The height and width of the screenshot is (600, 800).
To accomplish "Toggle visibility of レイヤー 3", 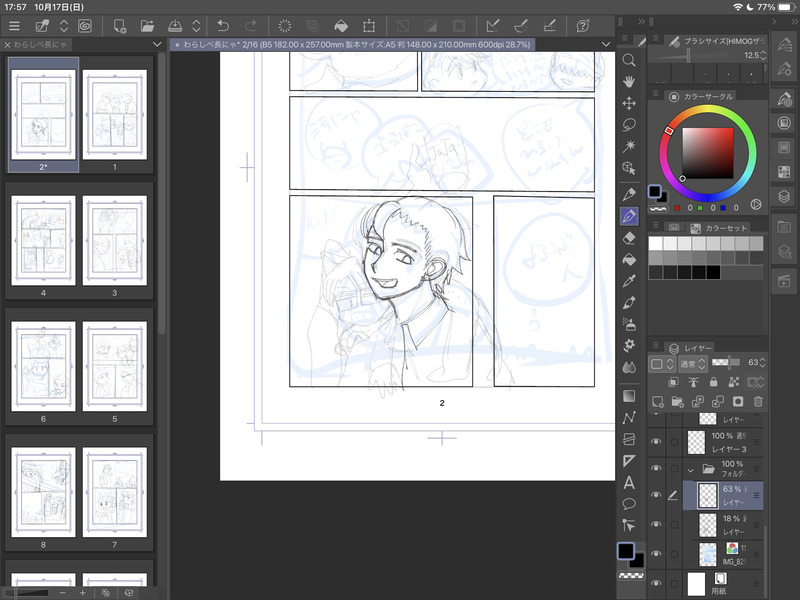I will coord(656,442).
